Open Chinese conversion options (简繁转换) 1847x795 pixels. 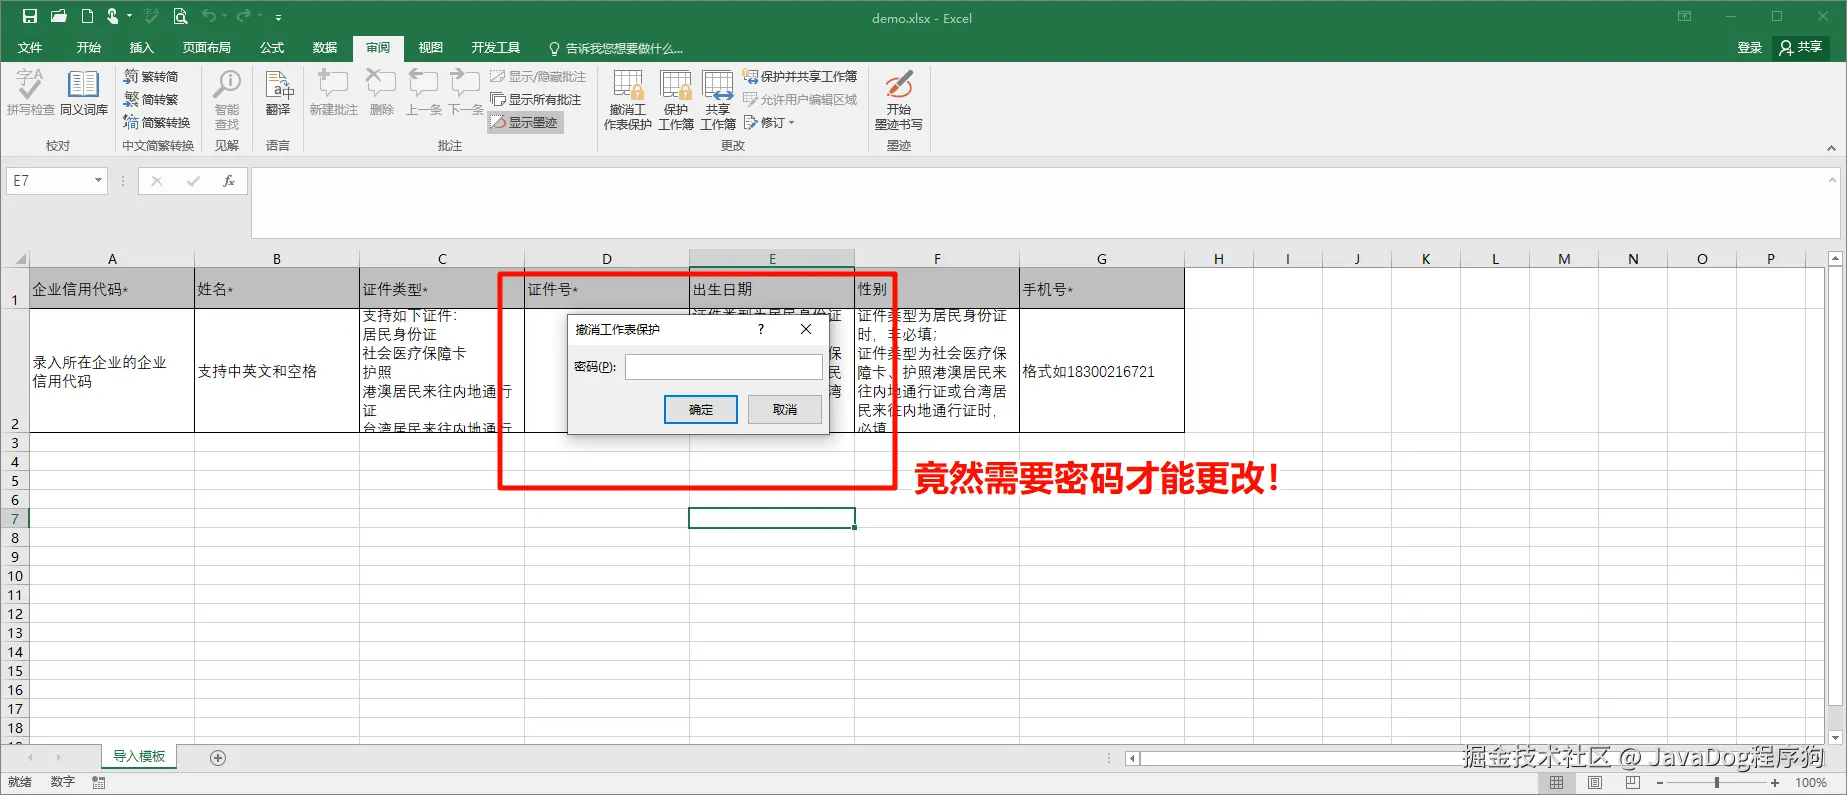(157, 123)
